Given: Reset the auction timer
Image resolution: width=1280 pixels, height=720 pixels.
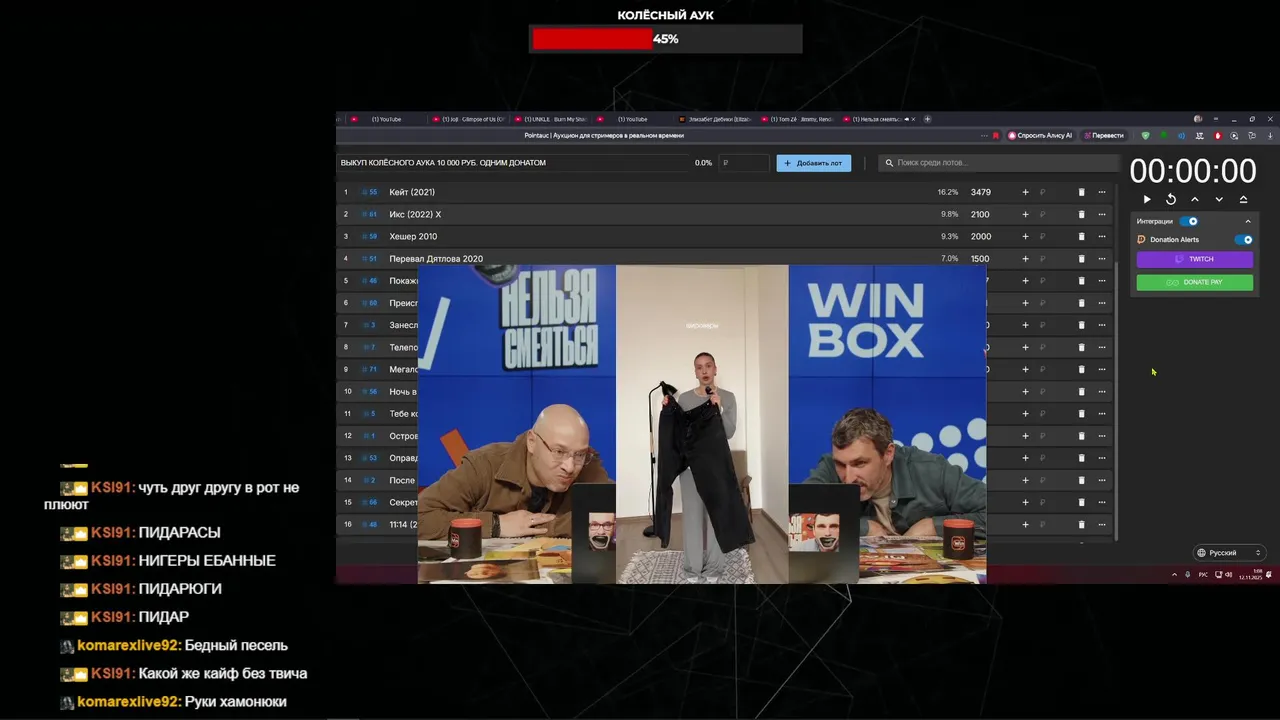Looking at the screenshot, I should (1171, 199).
